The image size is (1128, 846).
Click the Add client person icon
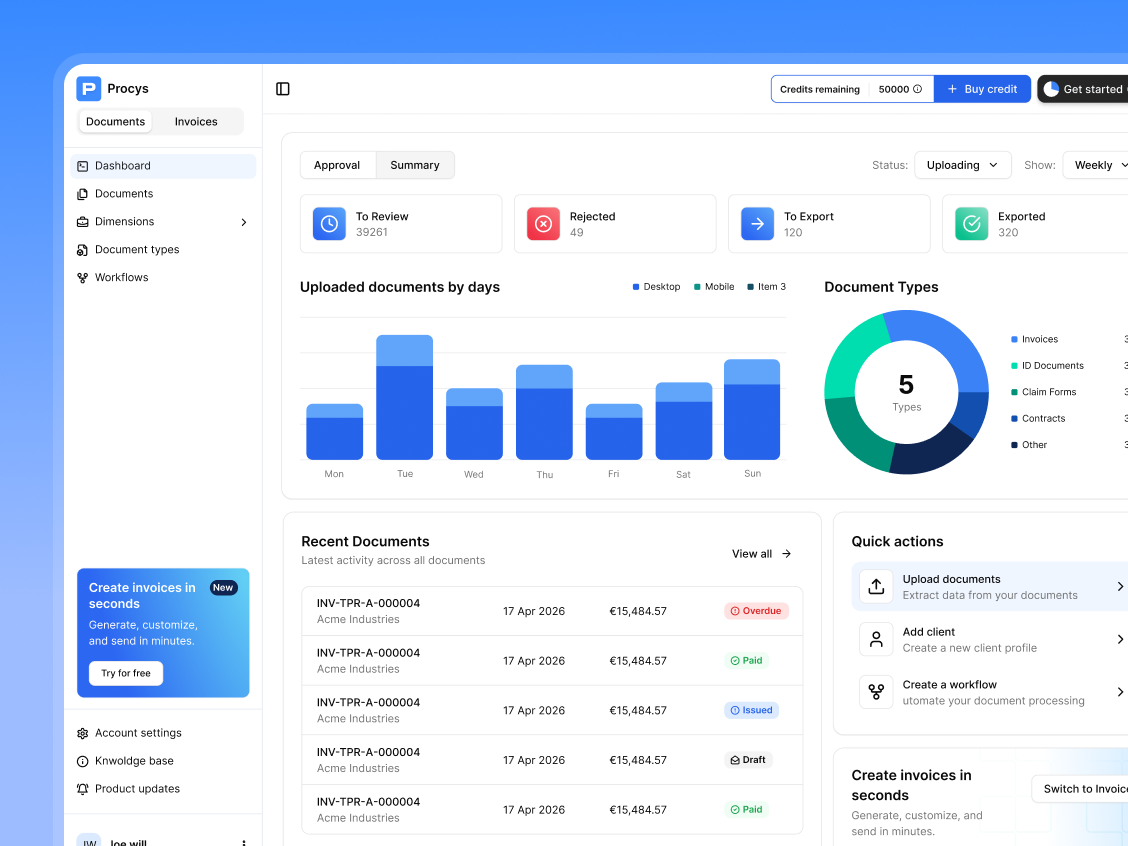click(x=876, y=640)
